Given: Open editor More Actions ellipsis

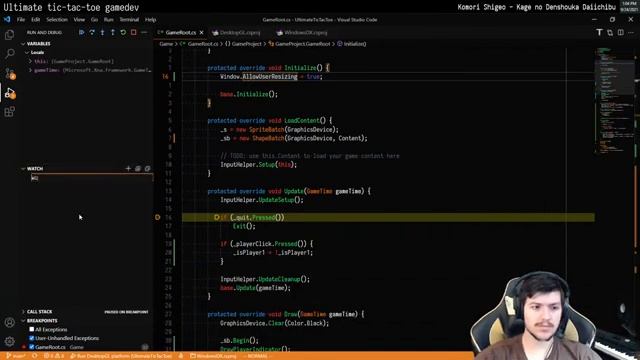Looking at the screenshot, I should [631, 32].
